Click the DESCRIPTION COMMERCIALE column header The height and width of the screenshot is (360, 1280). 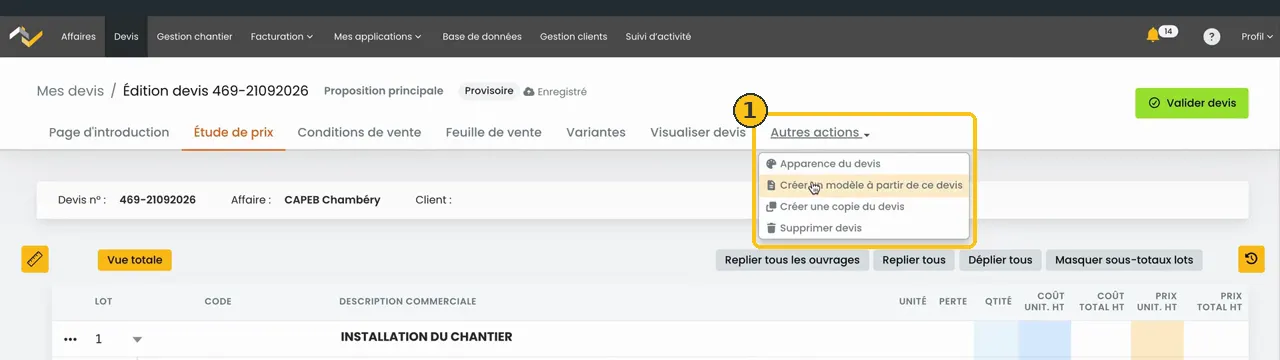[x=407, y=301]
